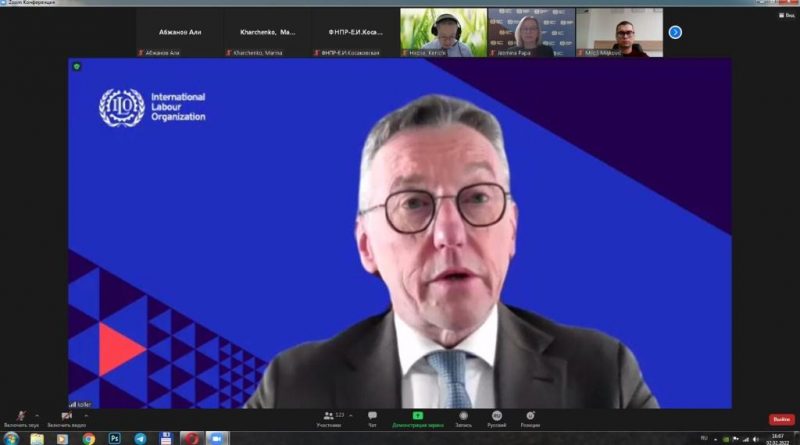This screenshot has height=445, width=800.
Task: Unmute the microphone (Включить звук)
Action: coord(21,419)
